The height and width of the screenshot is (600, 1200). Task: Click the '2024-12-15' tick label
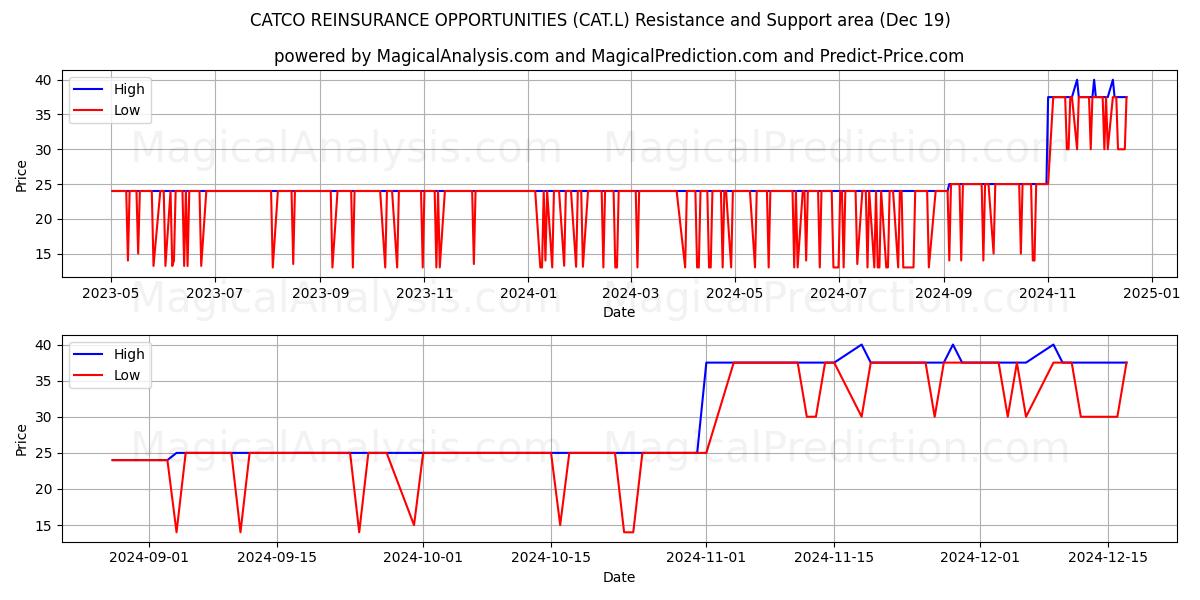pos(1108,557)
